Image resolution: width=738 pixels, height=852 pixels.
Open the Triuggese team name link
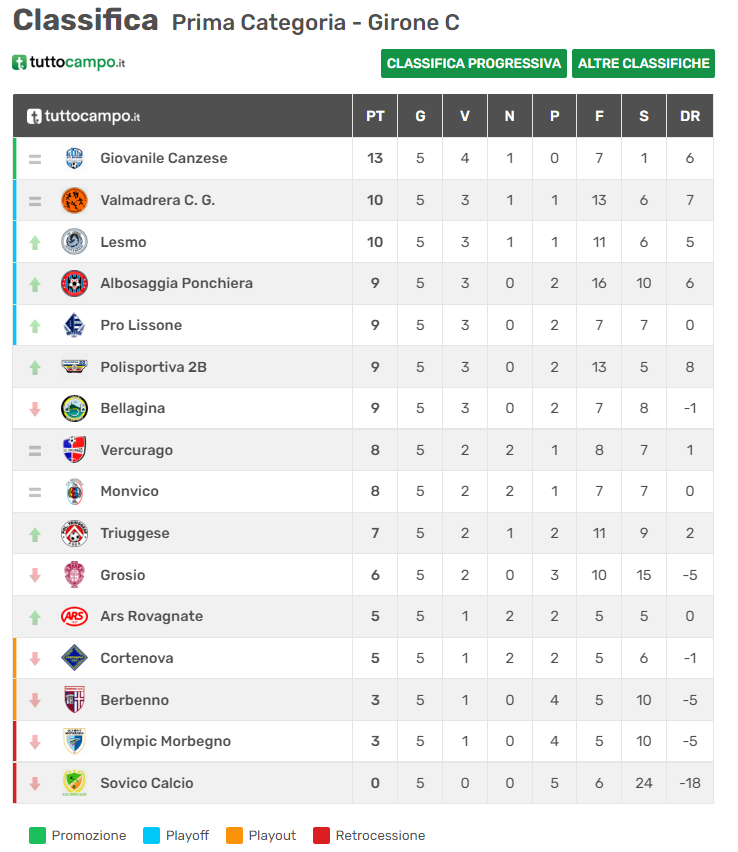pos(134,533)
